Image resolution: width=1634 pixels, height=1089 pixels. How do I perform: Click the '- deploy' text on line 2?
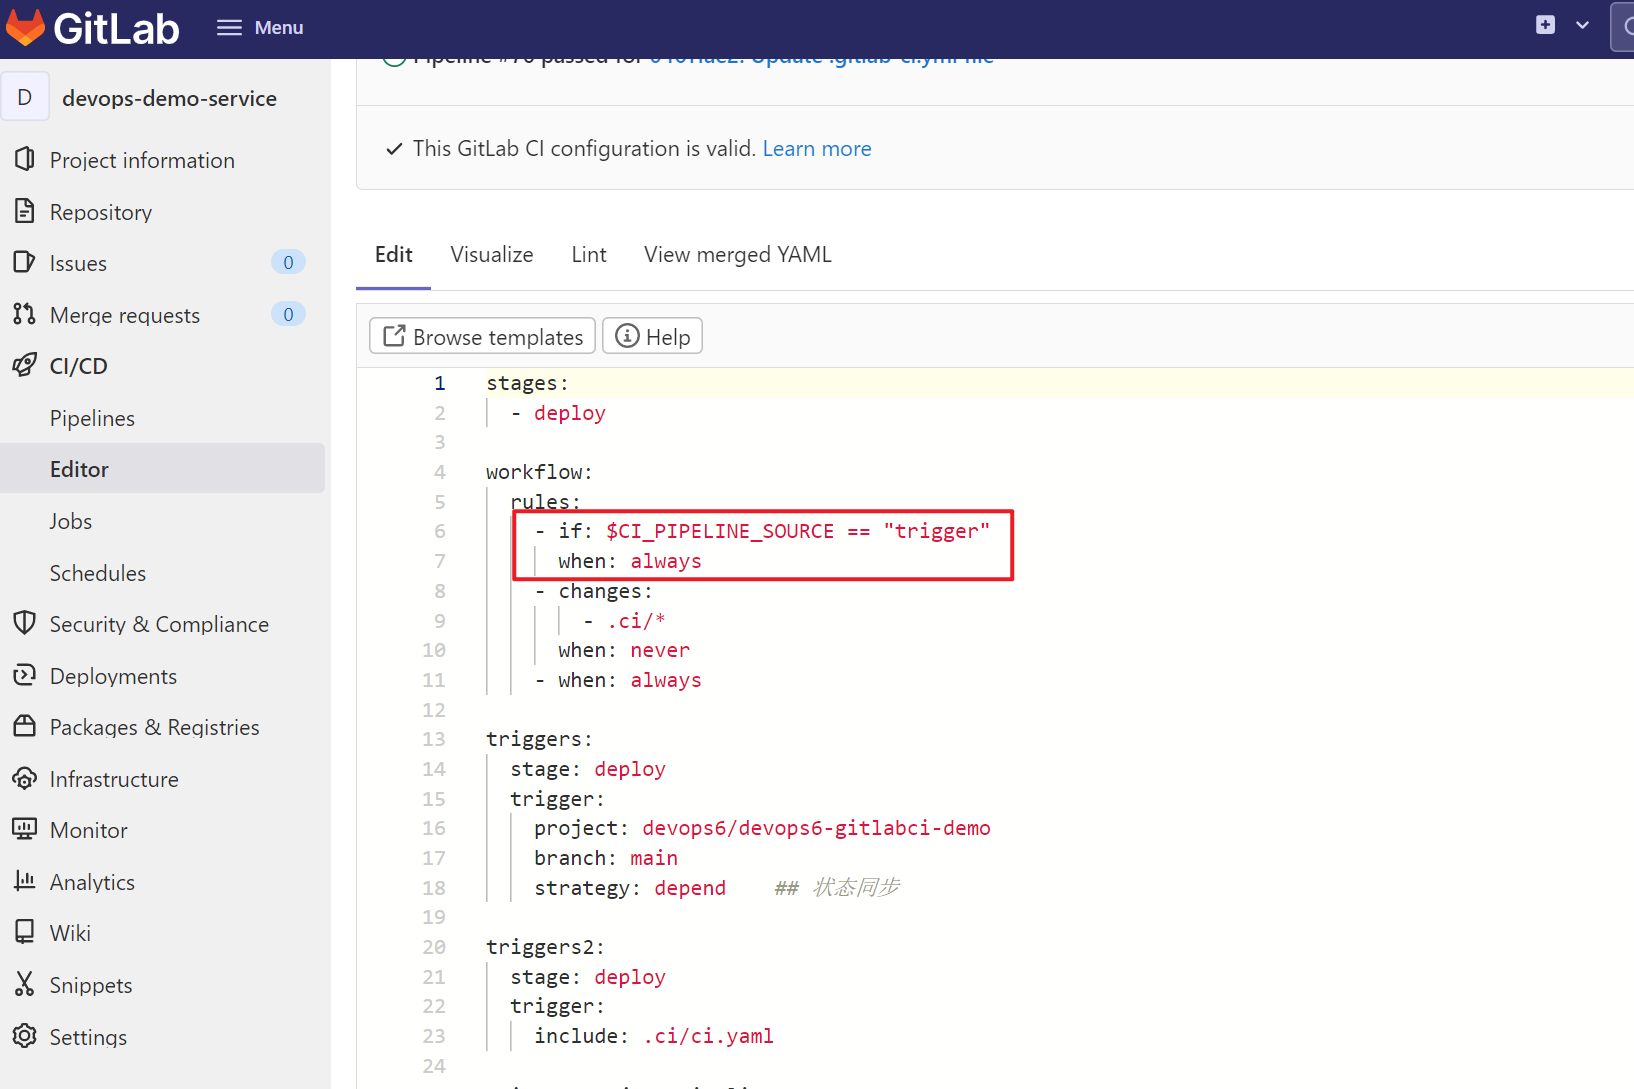558,413
